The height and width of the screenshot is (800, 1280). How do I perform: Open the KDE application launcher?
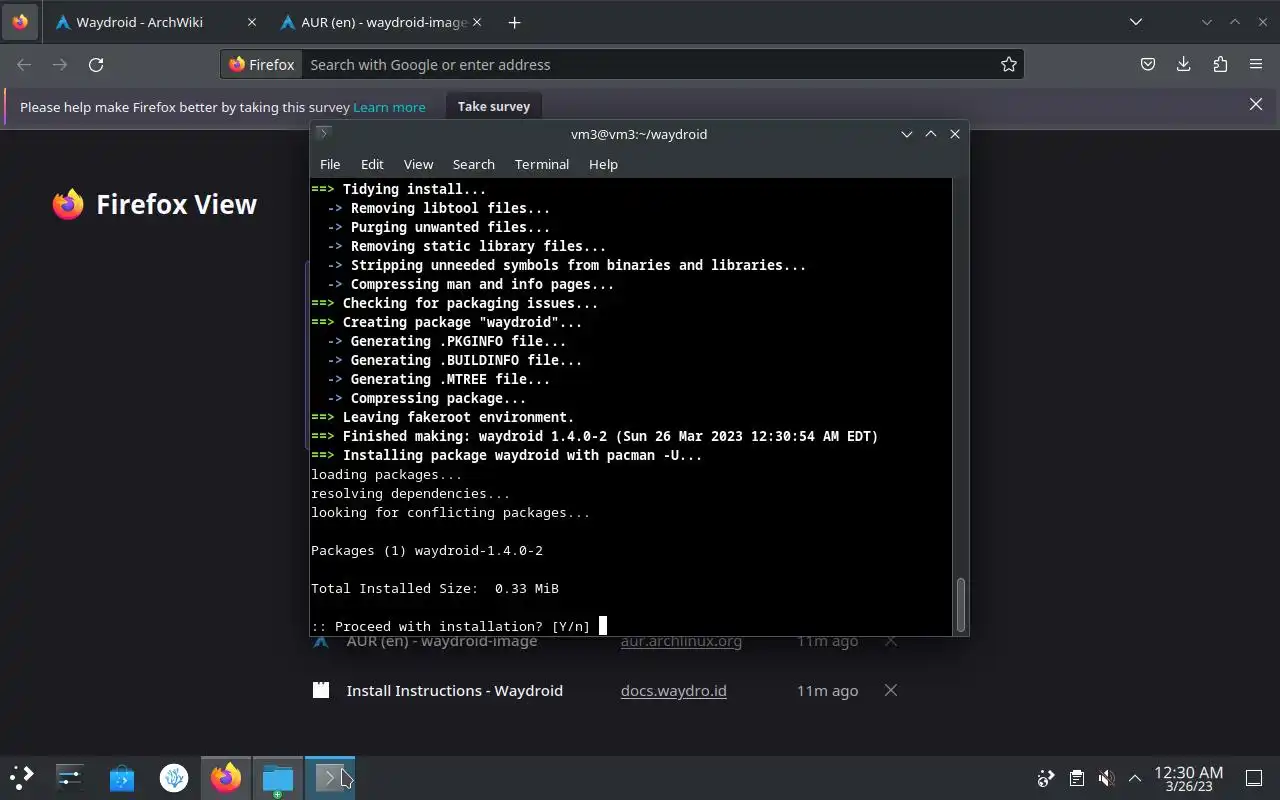tap(21, 777)
